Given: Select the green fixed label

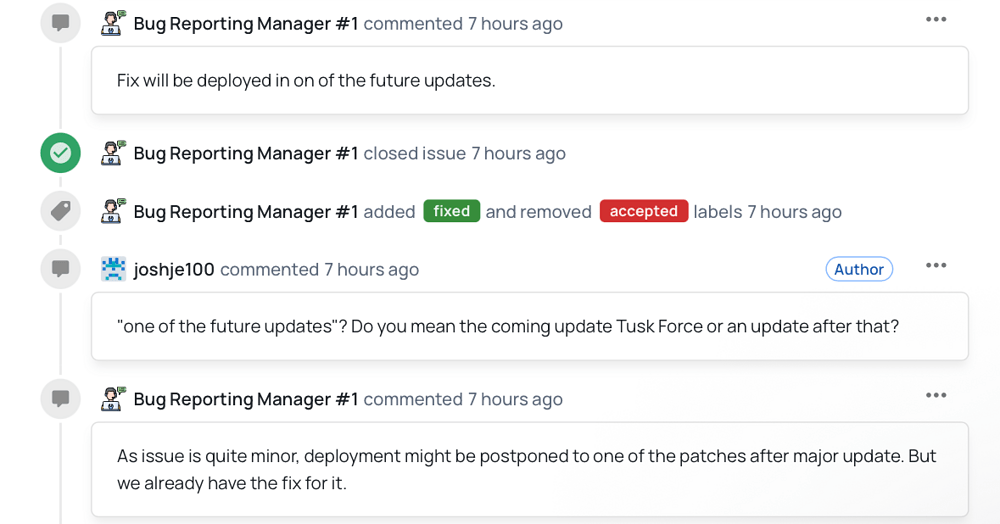Looking at the screenshot, I should pos(452,211).
